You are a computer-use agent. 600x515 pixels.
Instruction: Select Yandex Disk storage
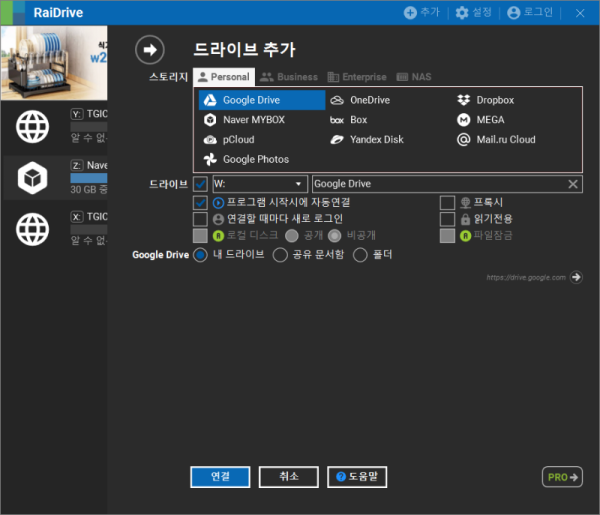(x=367, y=140)
